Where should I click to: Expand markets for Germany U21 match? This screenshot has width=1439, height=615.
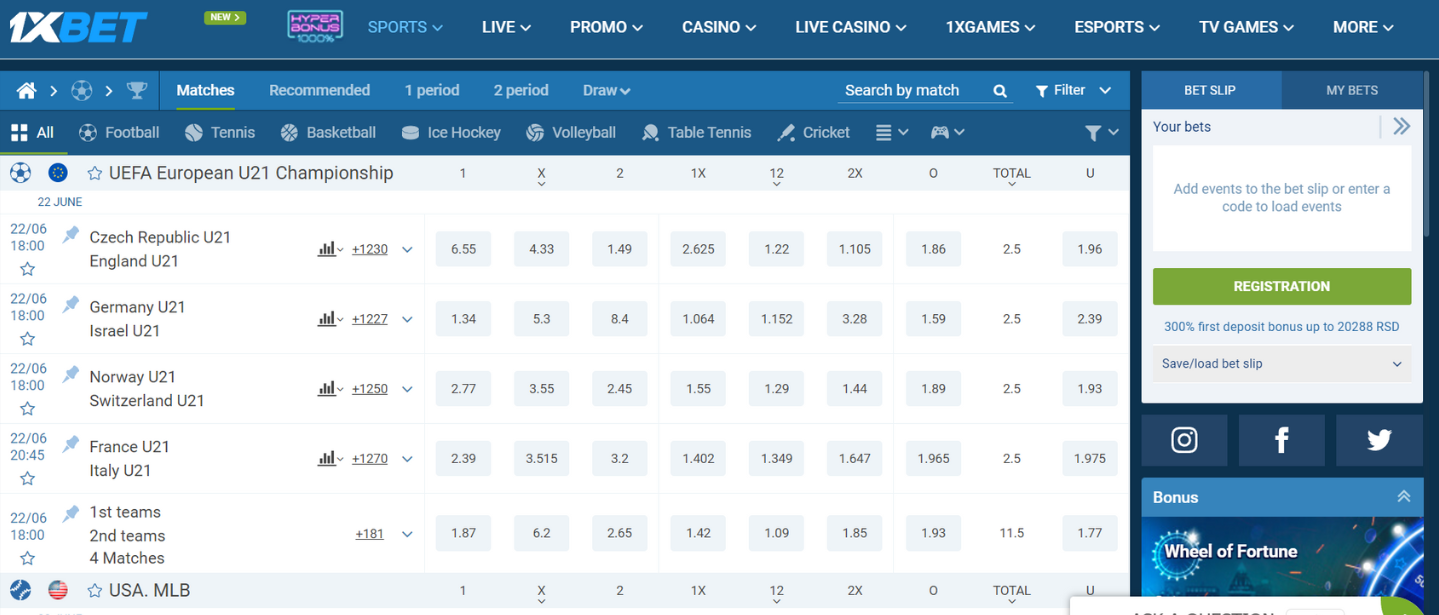click(x=407, y=320)
